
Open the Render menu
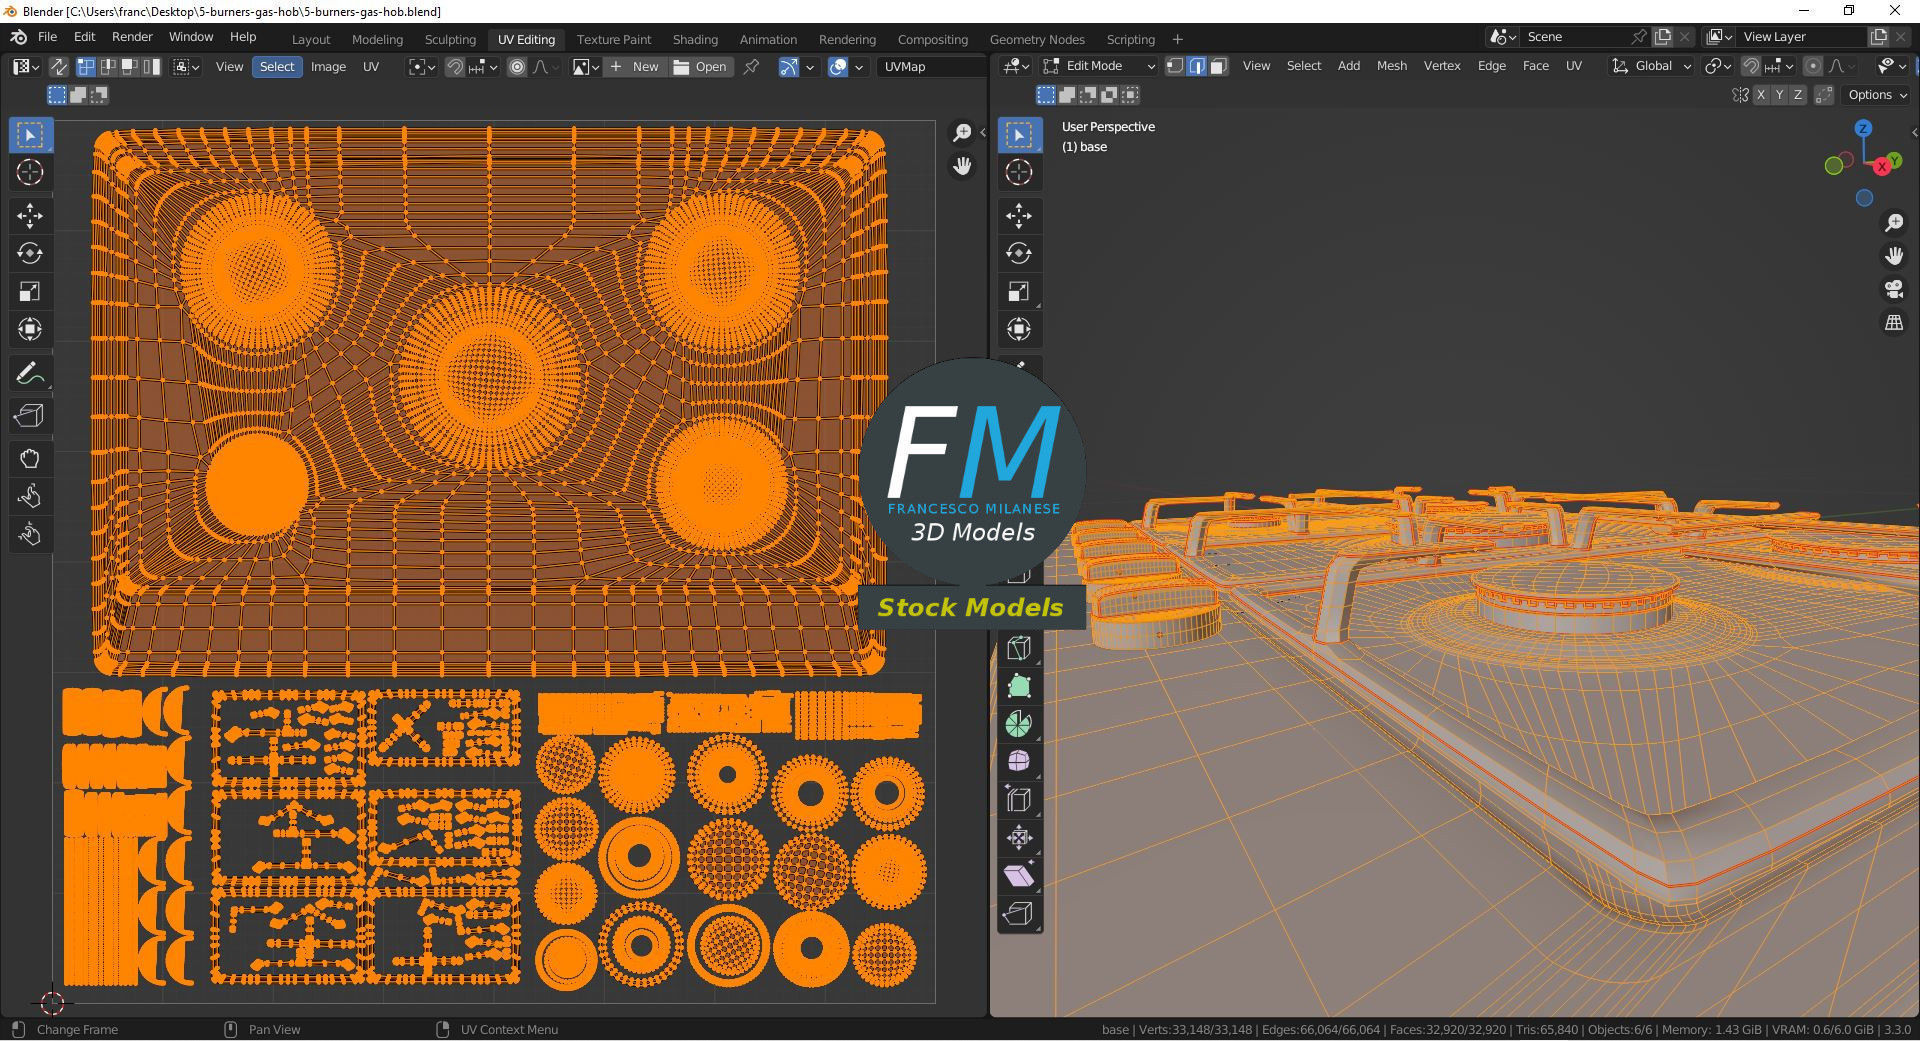click(132, 37)
